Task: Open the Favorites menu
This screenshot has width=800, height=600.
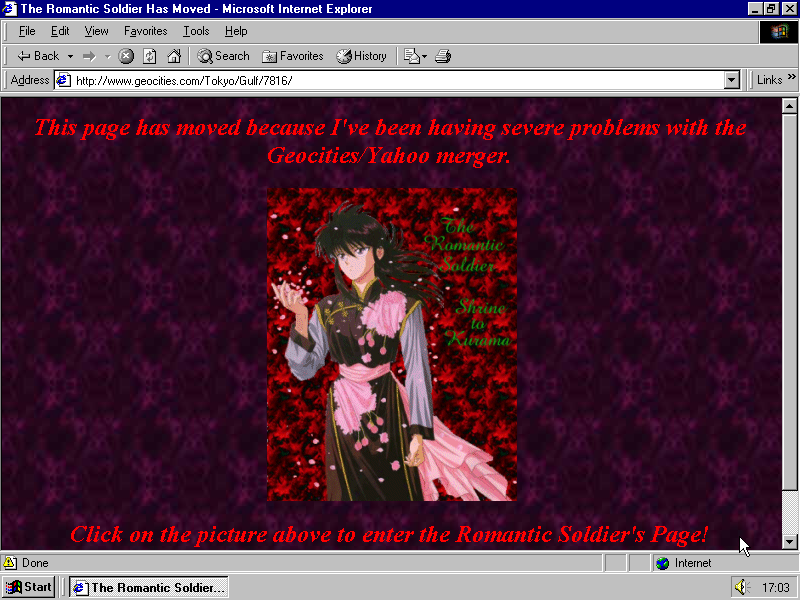Action: coord(145,31)
